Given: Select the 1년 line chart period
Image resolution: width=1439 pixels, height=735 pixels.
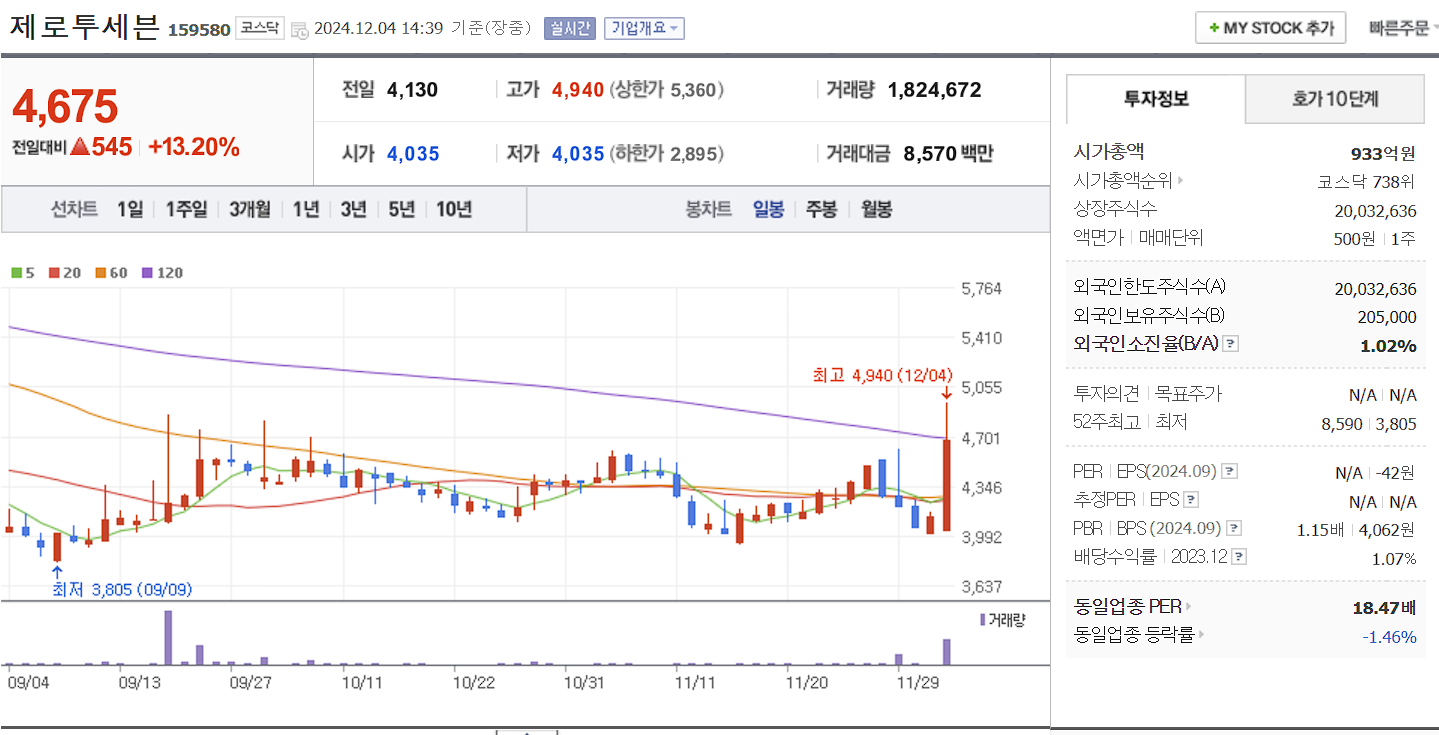Looking at the screenshot, I should 306,210.
